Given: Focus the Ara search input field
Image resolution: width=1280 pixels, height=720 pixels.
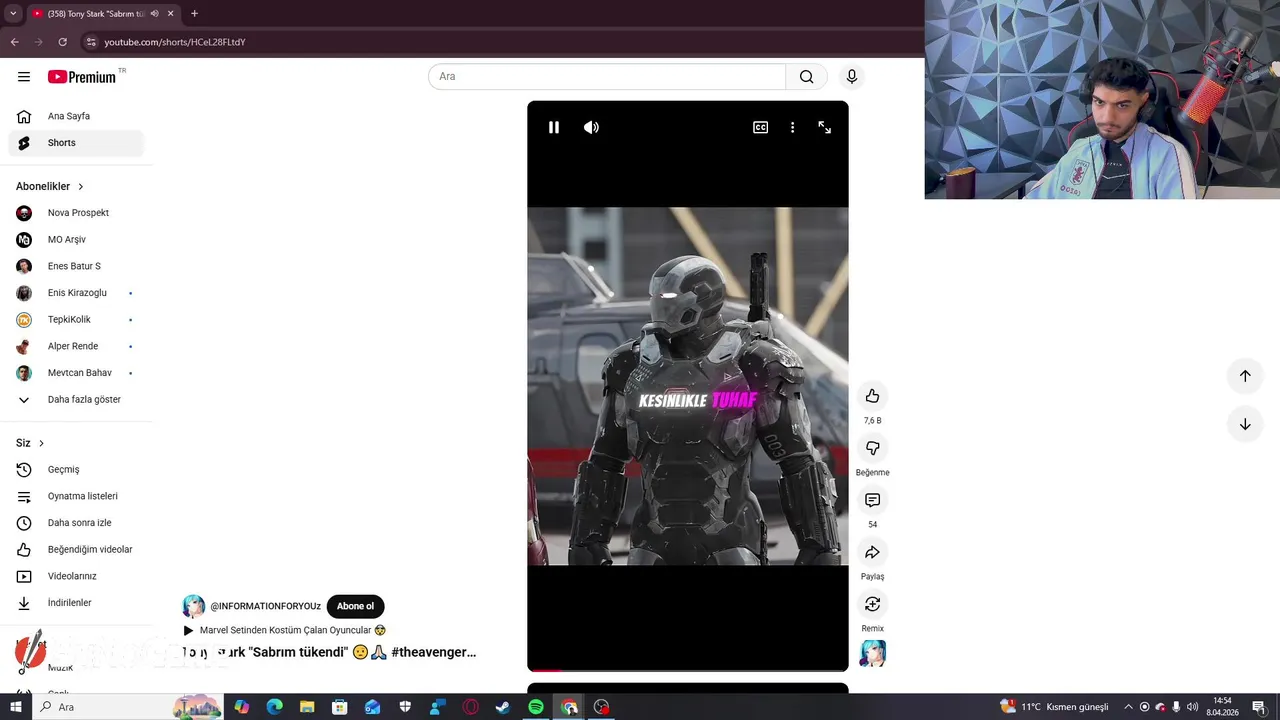Looking at the screenshot, I should [x=607, y=76].
